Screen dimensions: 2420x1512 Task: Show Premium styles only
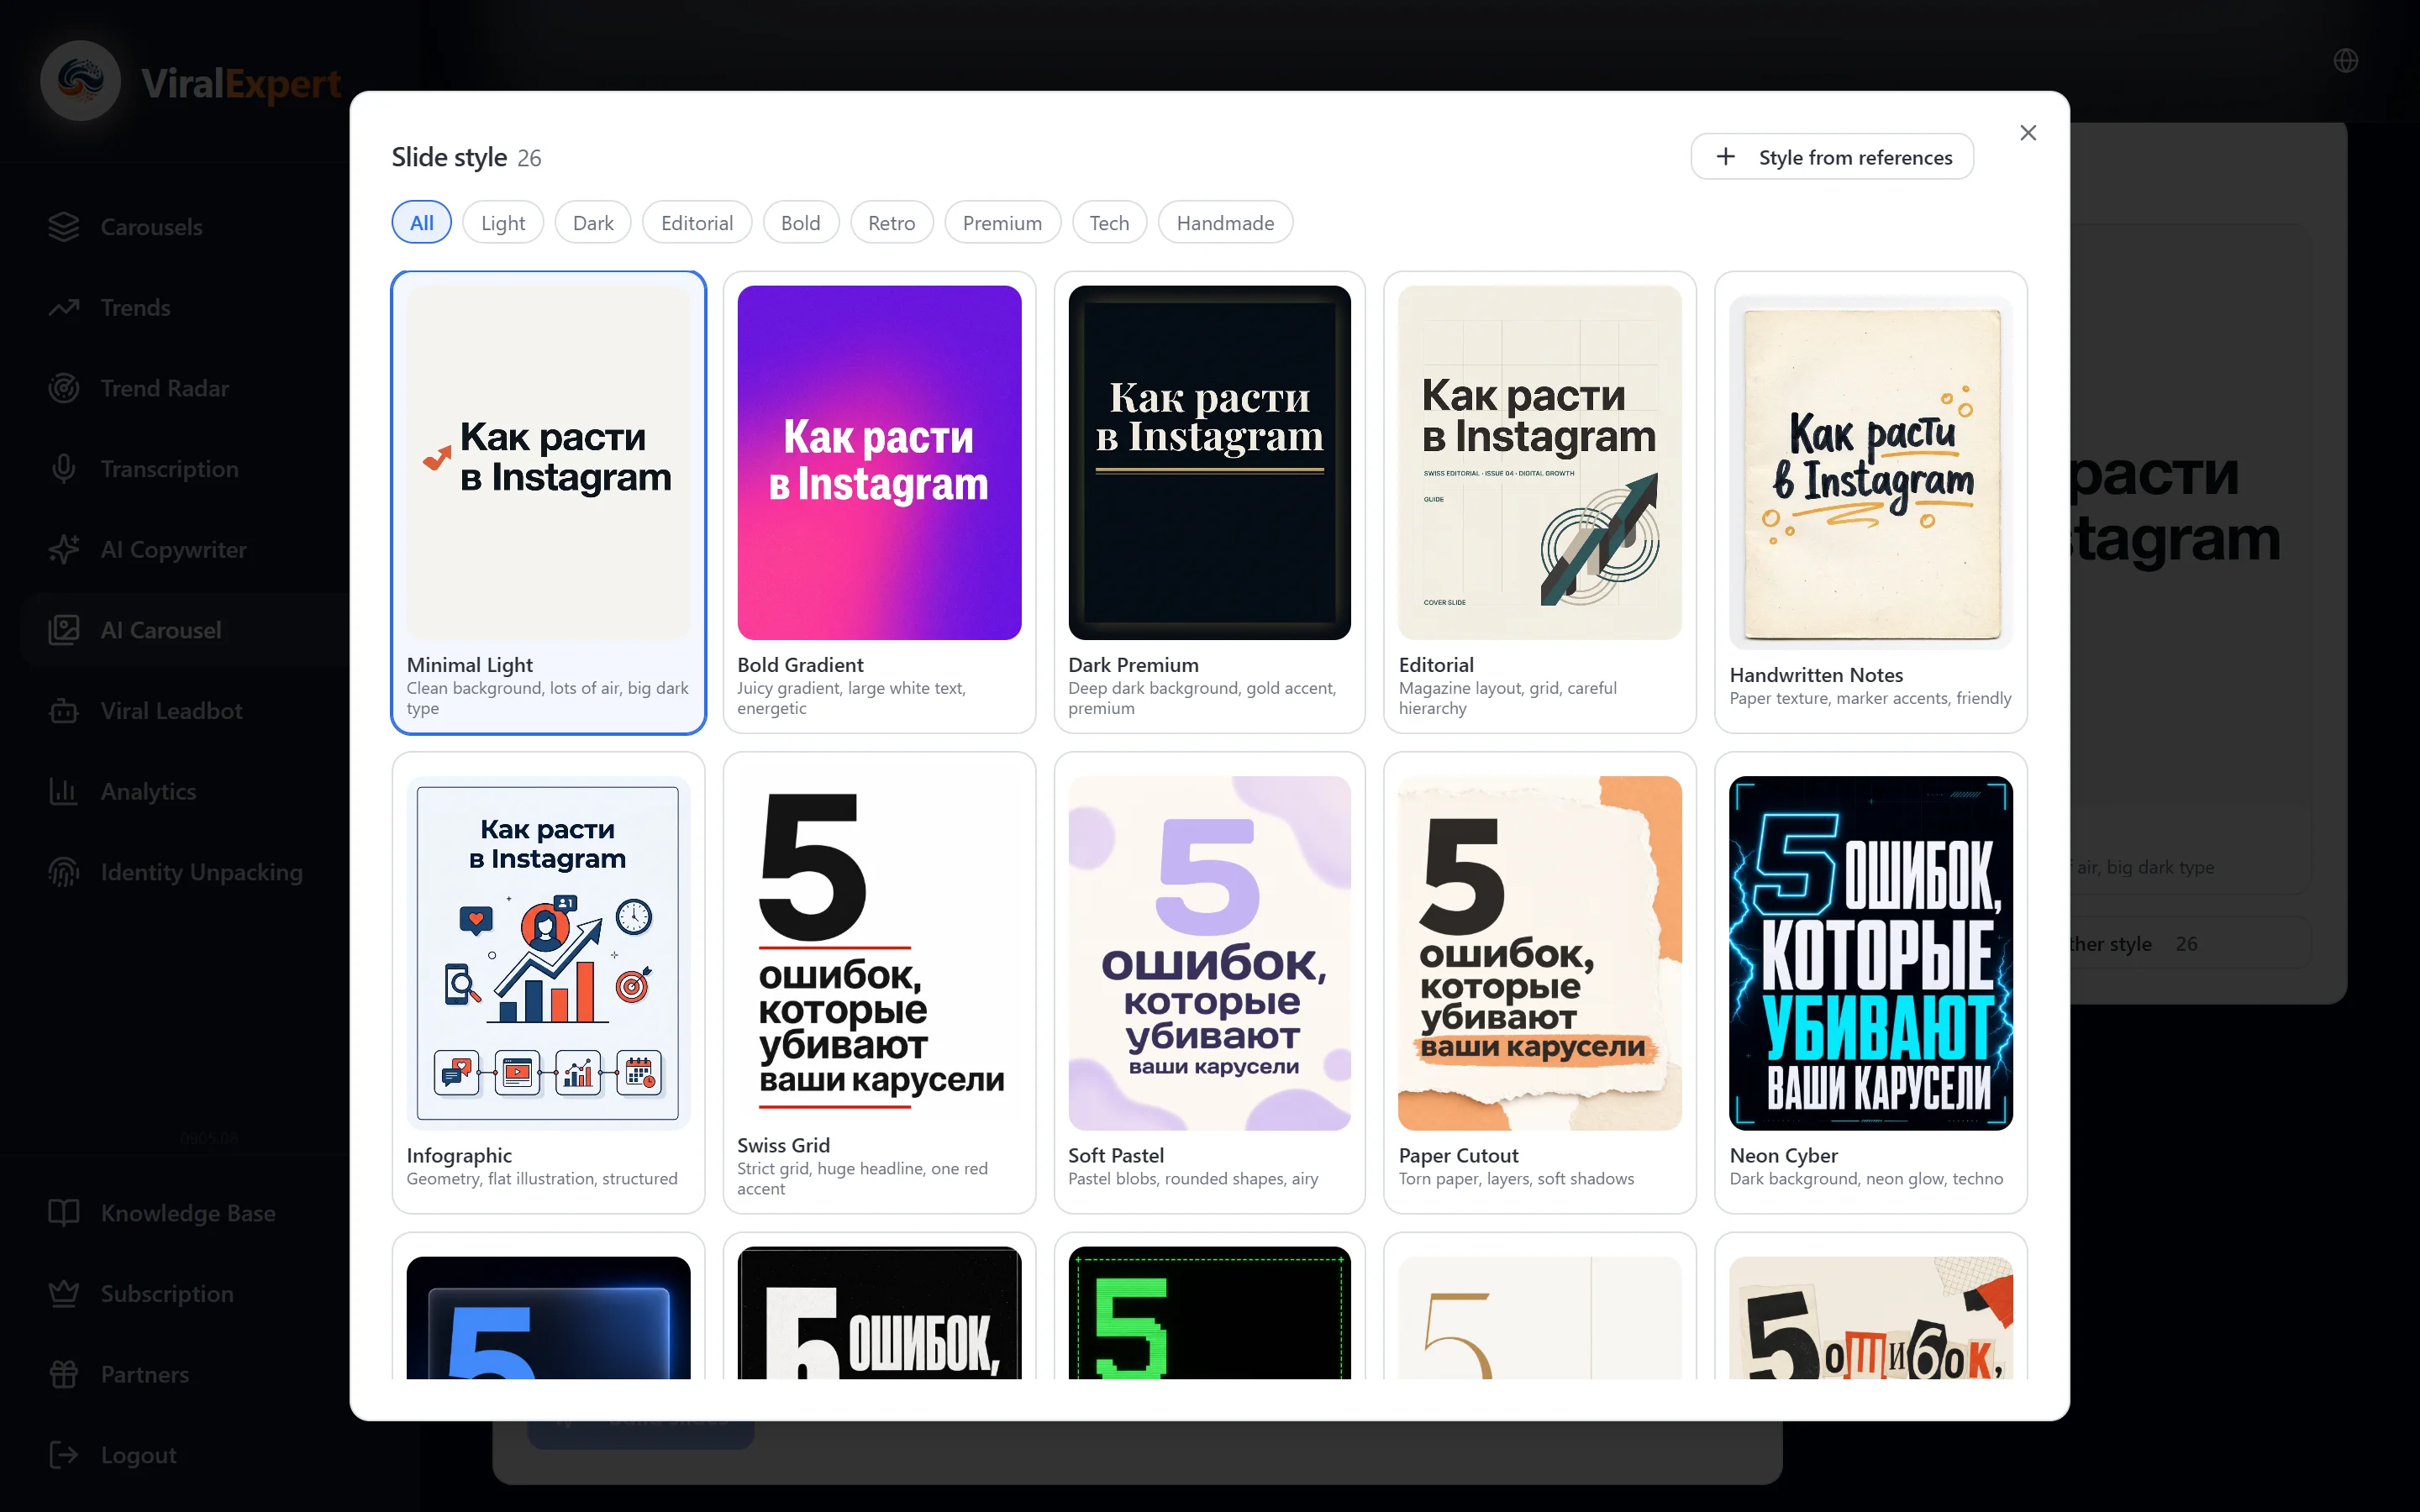tap(1003, 223)
